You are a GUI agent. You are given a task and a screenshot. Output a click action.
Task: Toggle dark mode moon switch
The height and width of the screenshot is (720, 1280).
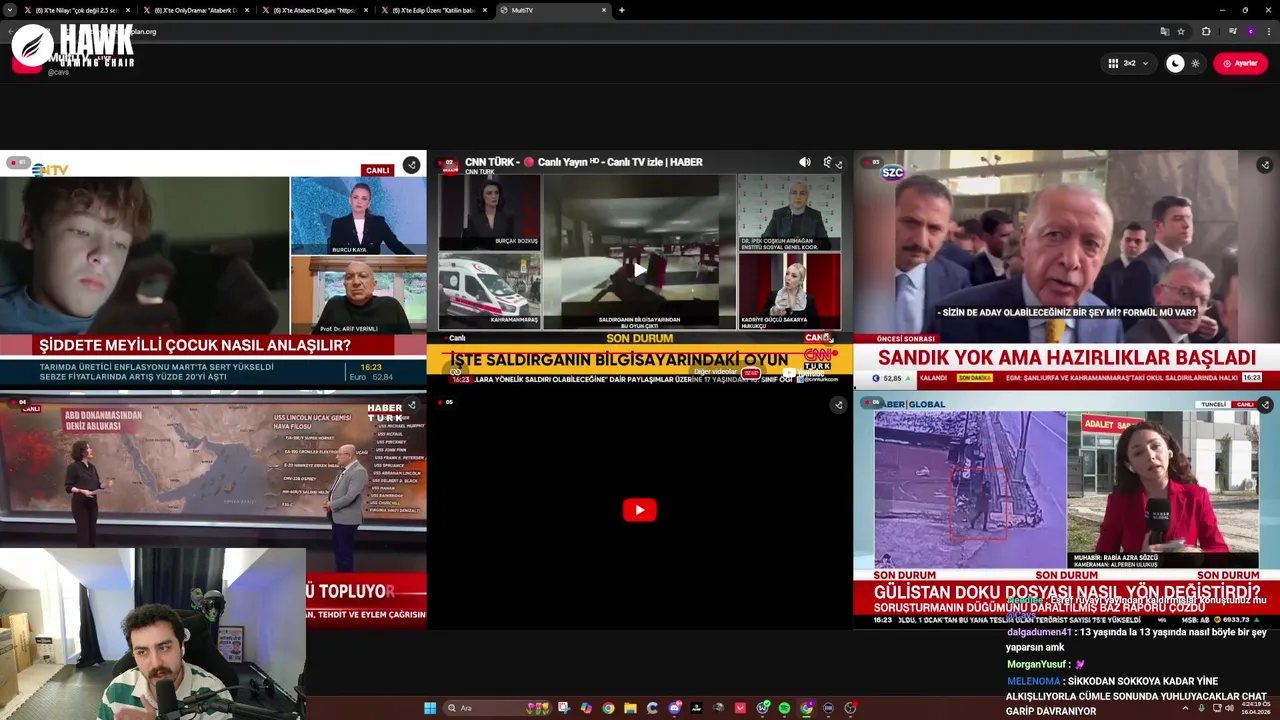click(1175, 63)
